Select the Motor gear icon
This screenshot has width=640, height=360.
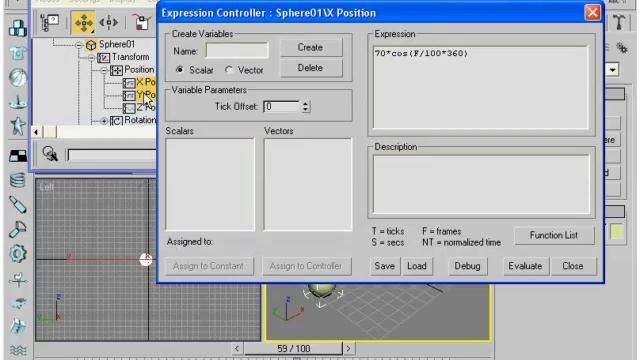point(18,253)
